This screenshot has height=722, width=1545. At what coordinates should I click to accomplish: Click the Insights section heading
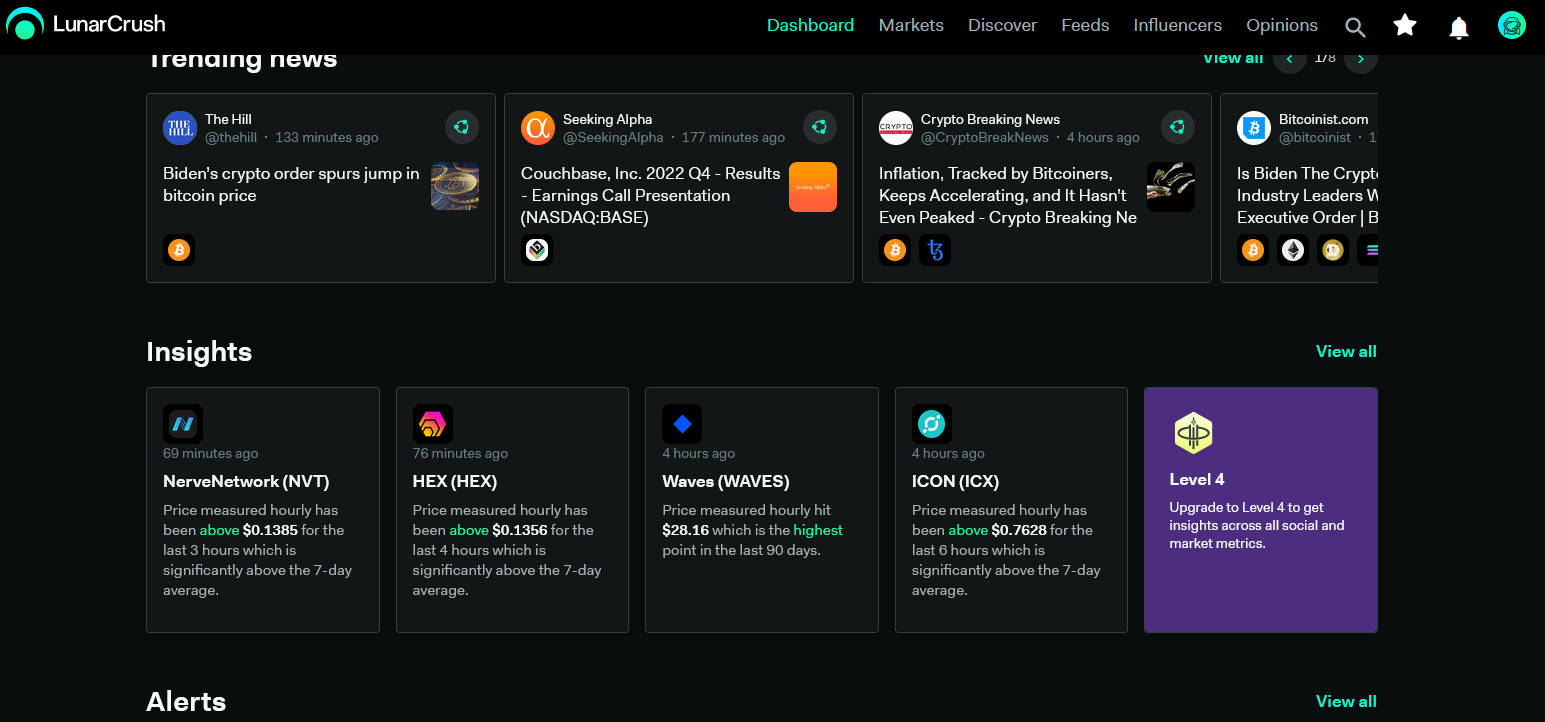[x=199, y=352]
